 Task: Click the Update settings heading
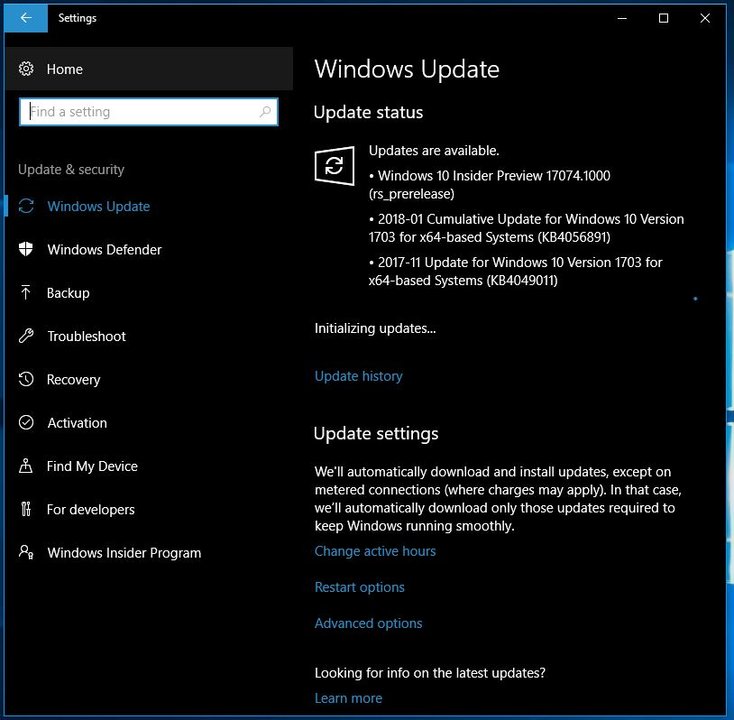[x=376, y=433]
